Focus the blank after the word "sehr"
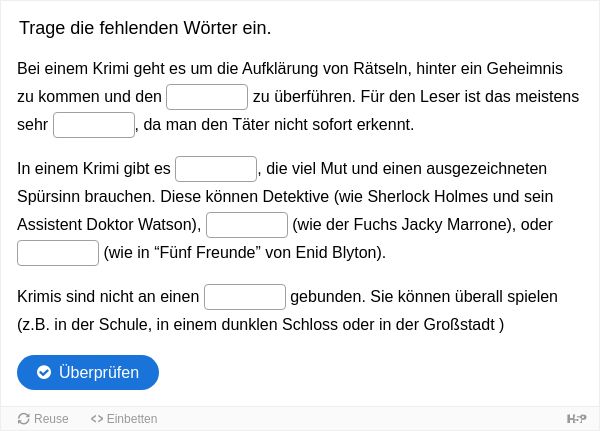Viewport: 600px width, 431px height. pyautogui.click(x=94, y=125)
